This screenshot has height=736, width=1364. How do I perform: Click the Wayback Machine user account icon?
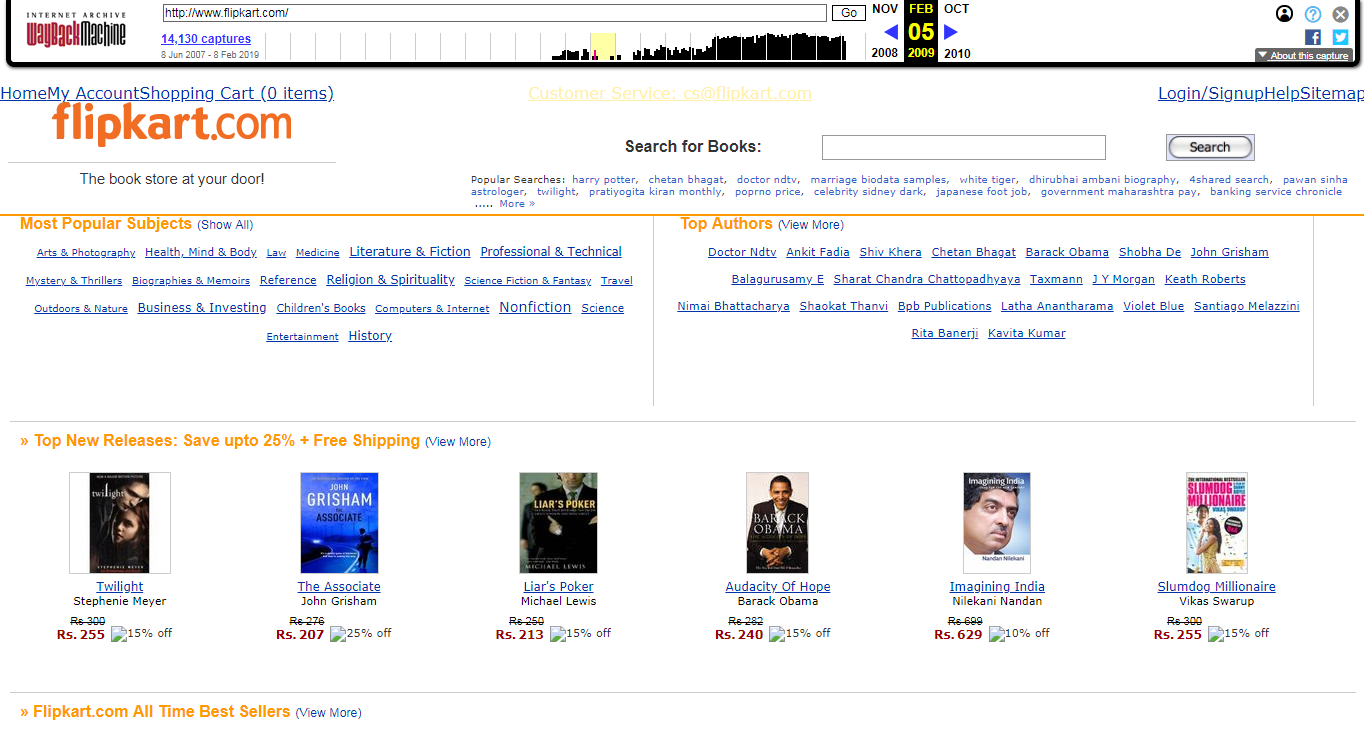pos(1284,14)
